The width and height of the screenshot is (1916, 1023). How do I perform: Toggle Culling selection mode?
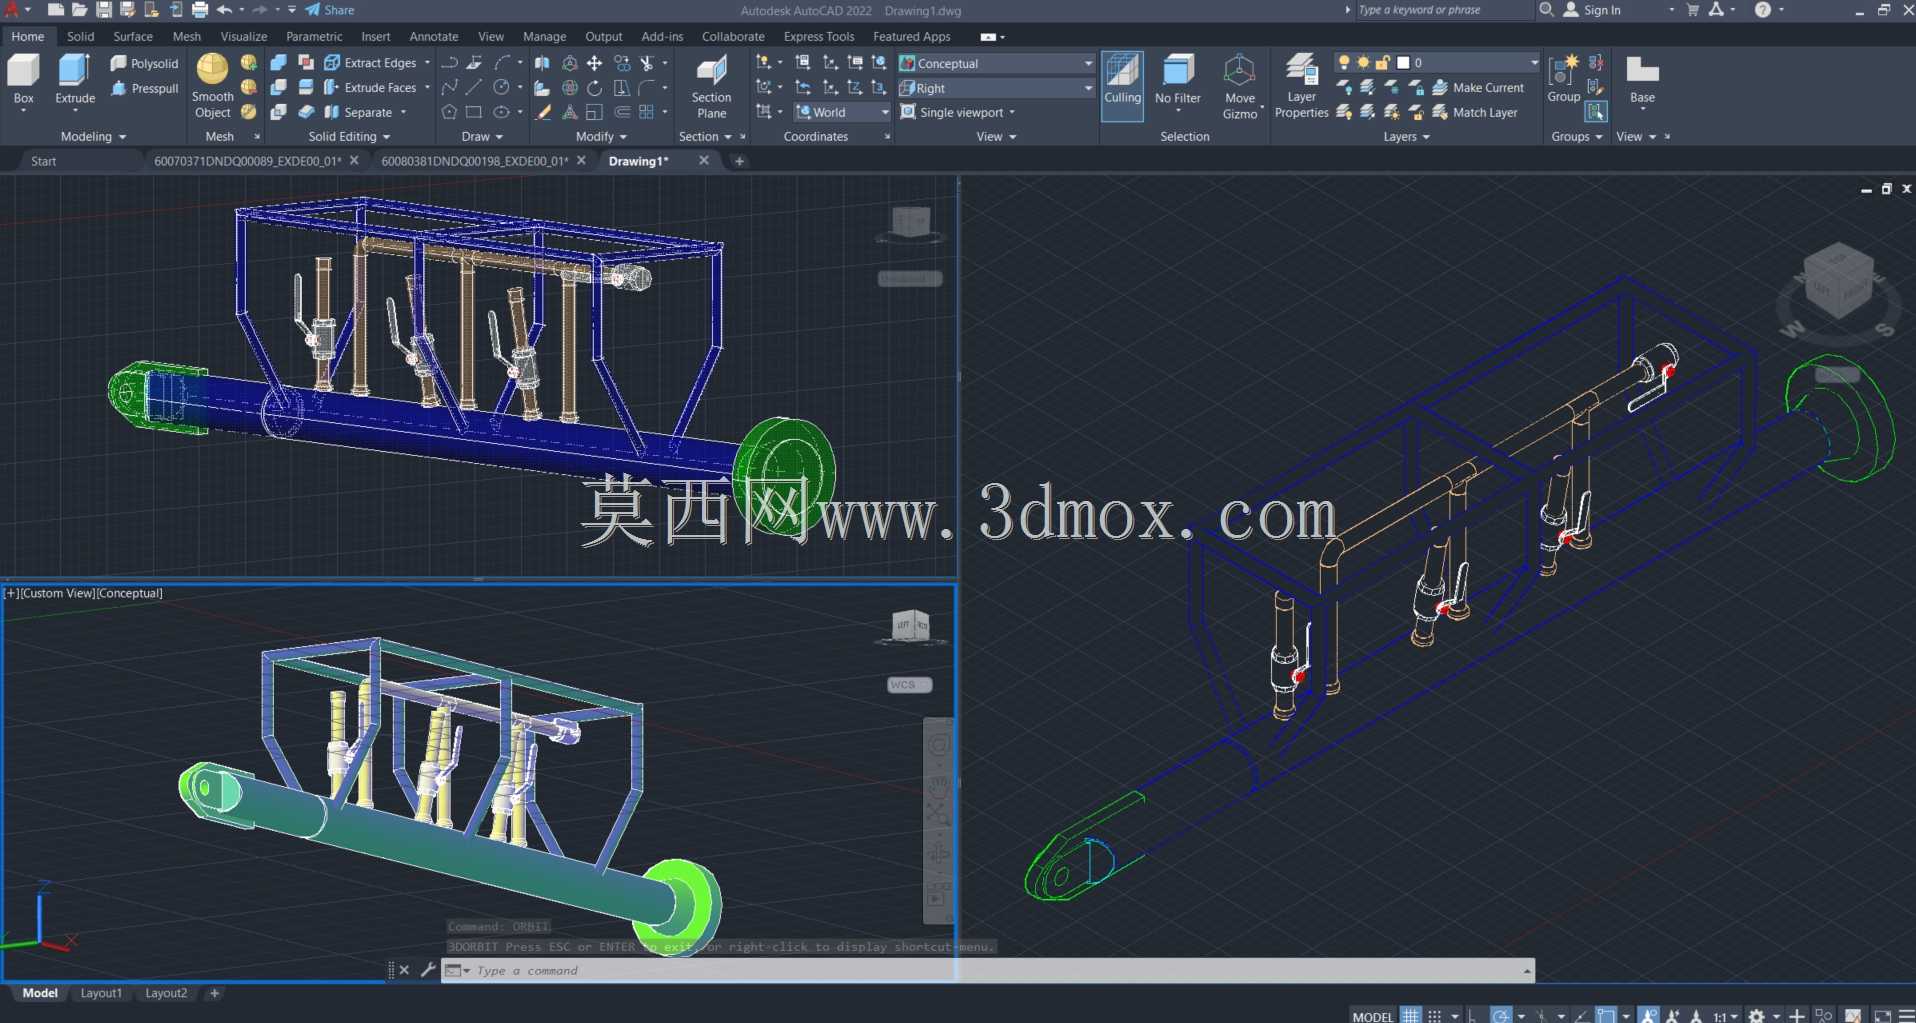point(1122,86)
